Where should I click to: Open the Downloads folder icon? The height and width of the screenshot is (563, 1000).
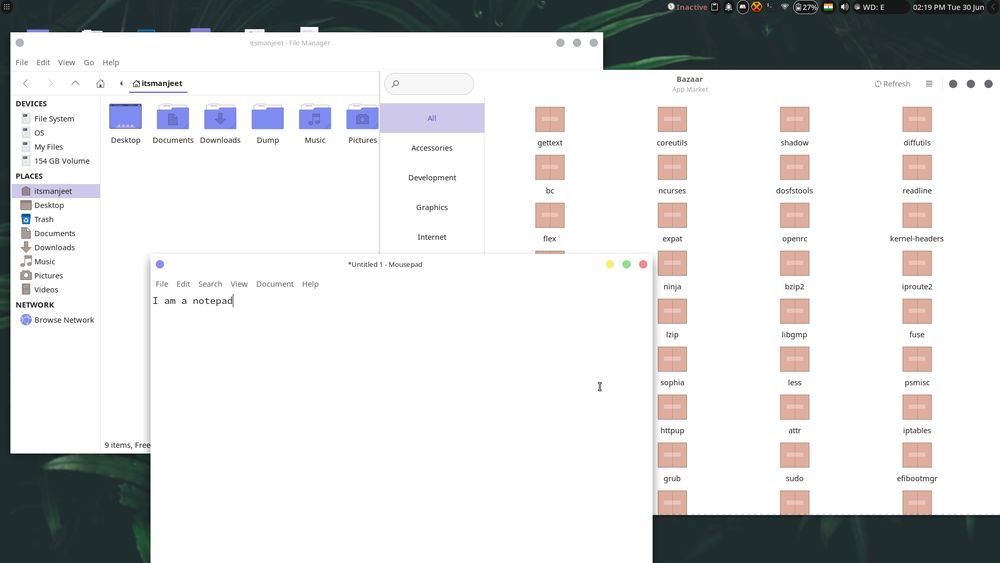pos(220,118)
